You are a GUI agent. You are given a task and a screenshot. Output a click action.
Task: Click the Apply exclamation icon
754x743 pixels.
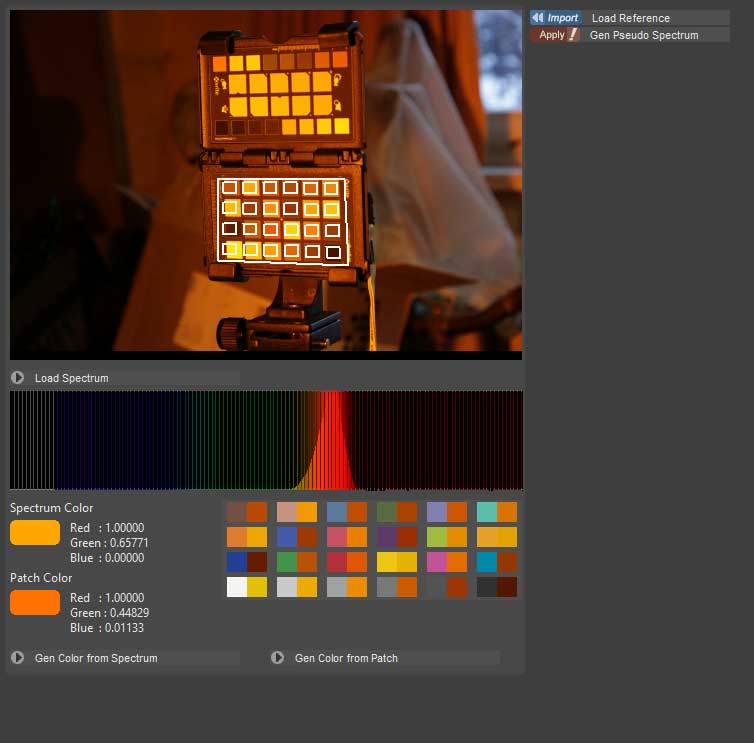[x=573, y=35]
